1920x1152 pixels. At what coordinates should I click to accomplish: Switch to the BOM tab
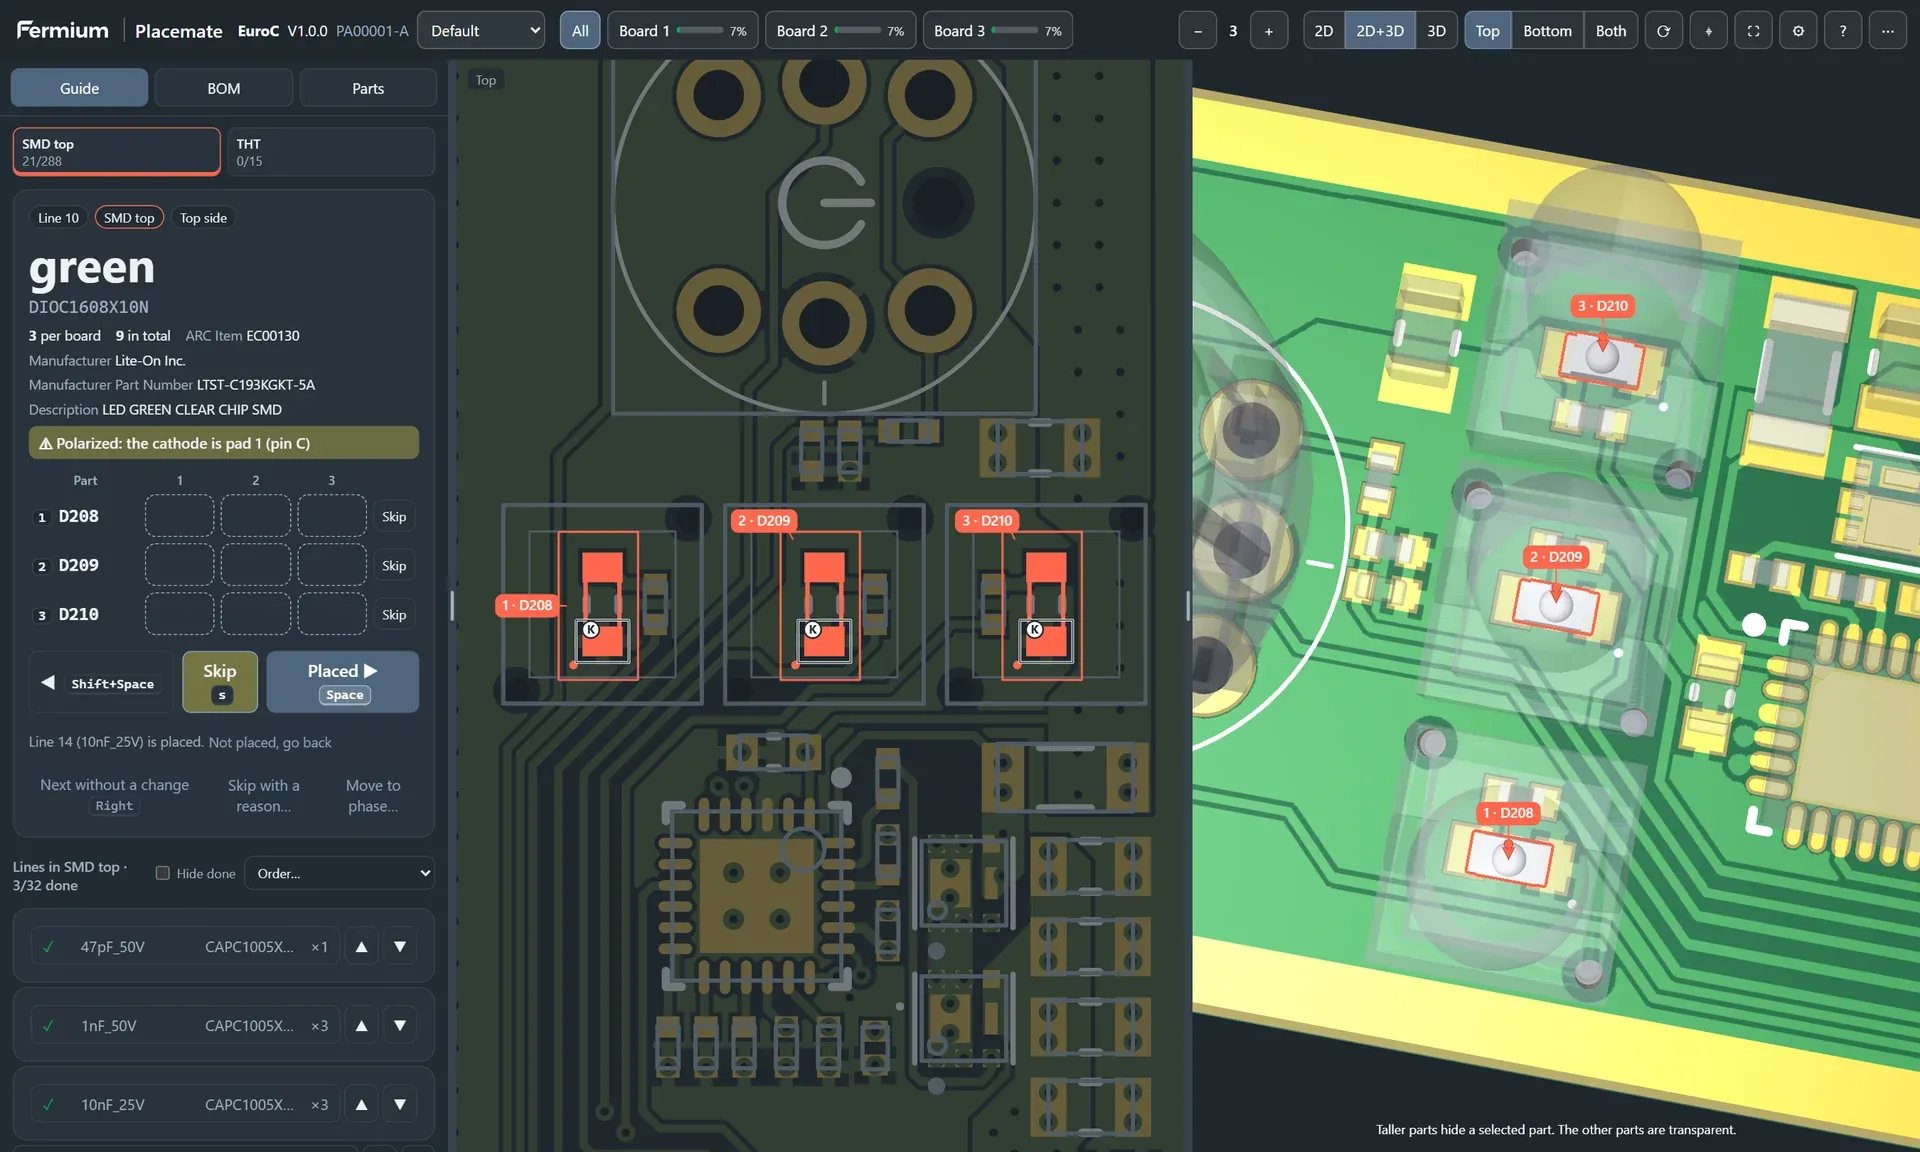pyautogui.click(x=224, y=88)
